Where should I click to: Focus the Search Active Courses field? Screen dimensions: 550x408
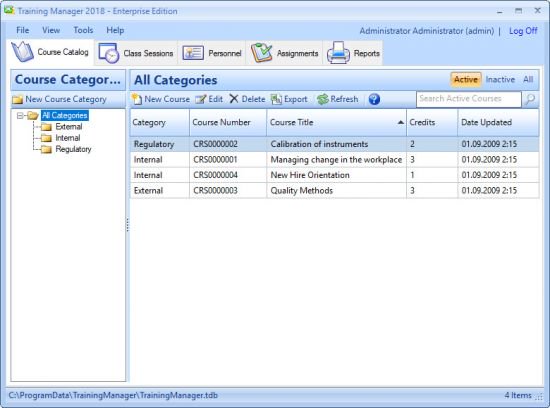point(469,99)
